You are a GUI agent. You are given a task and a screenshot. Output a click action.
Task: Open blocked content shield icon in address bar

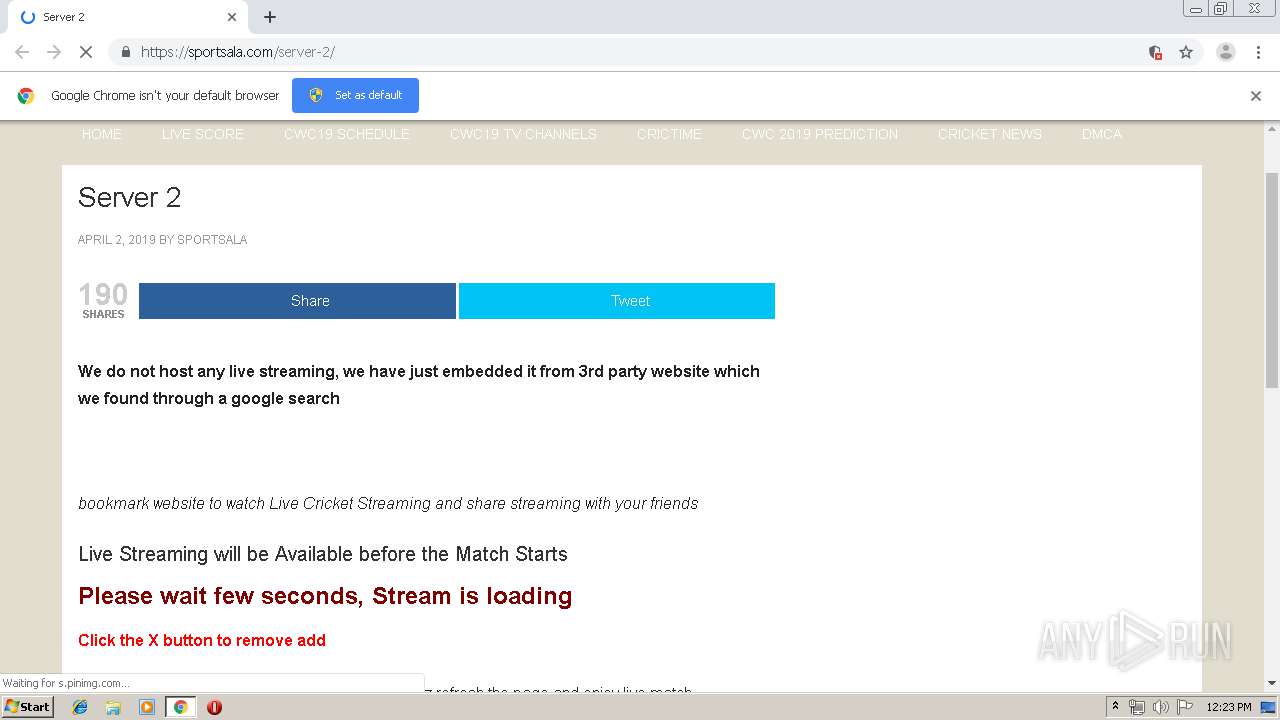(1155, 52)
